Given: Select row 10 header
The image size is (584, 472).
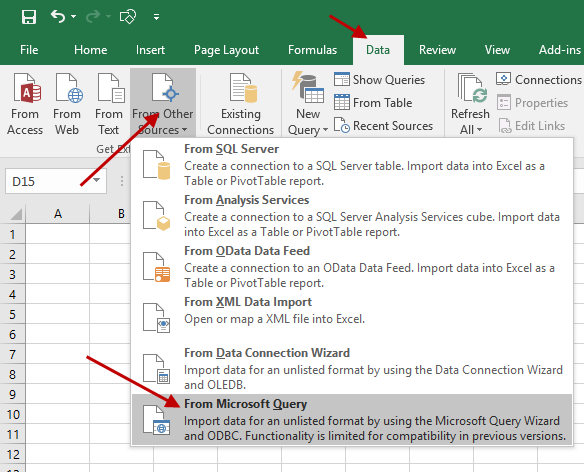Looking at the screenshot, I should [x=13, y=414].
